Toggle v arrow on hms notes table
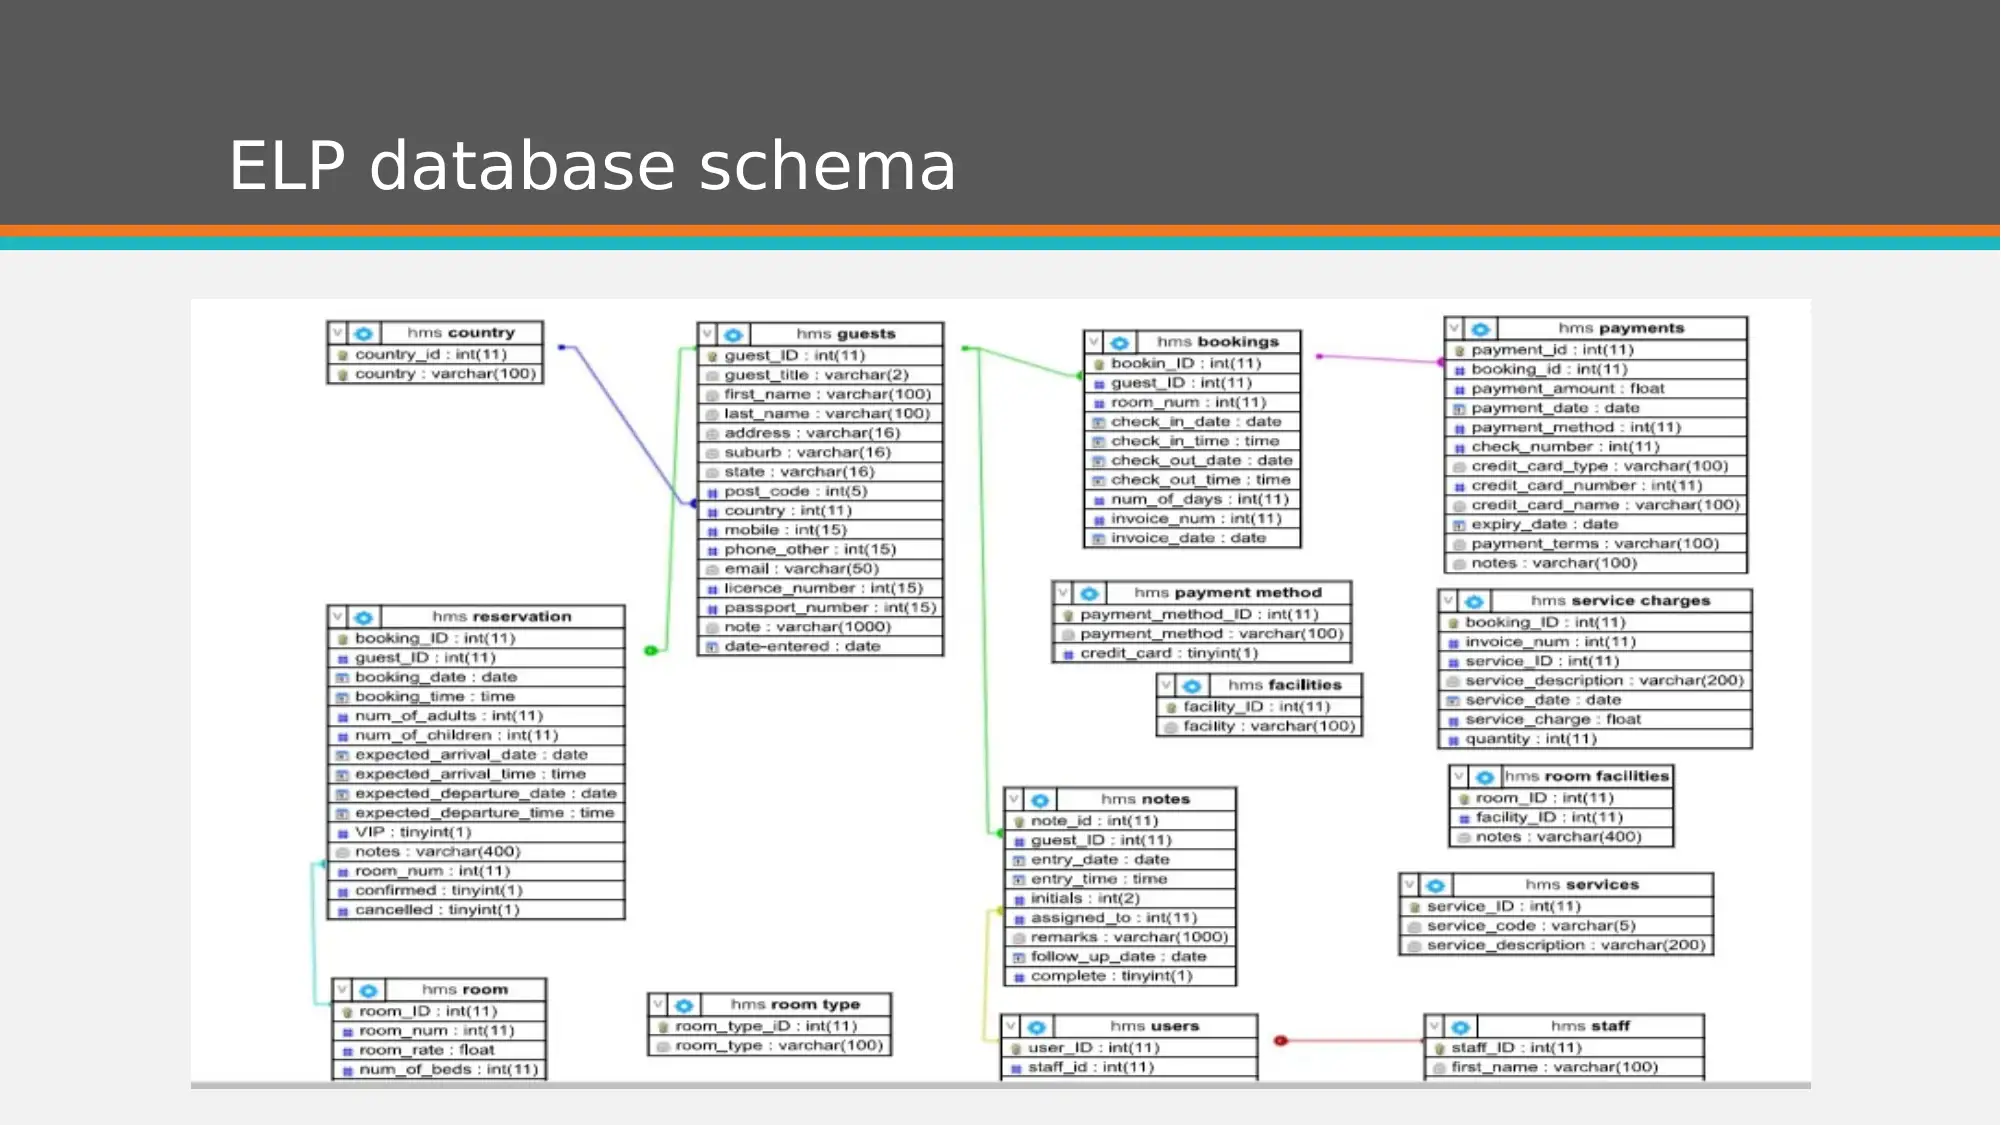 (x=1014, y=801)
